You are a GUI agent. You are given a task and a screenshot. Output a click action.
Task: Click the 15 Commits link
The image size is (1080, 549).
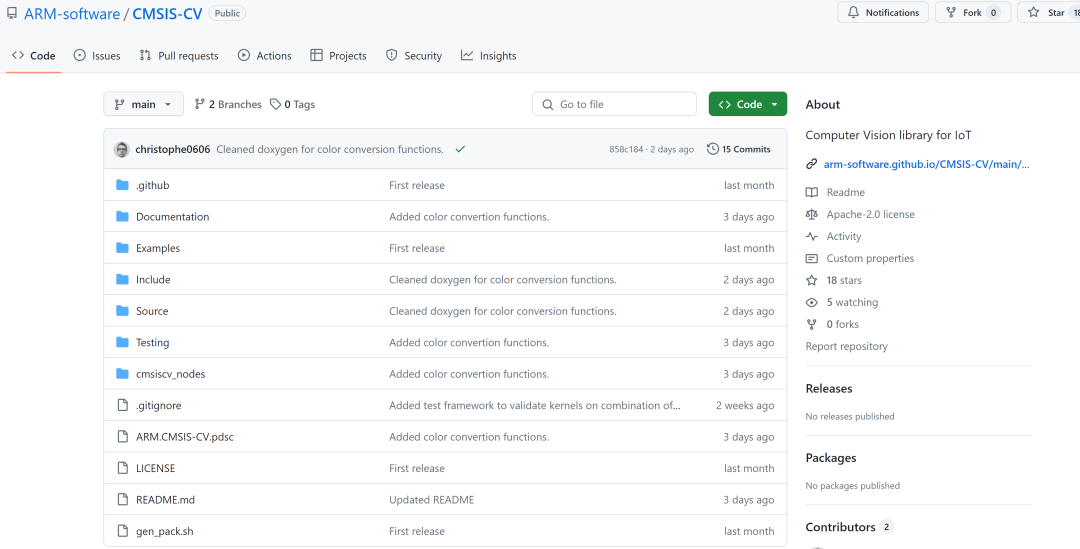(739, 149)
